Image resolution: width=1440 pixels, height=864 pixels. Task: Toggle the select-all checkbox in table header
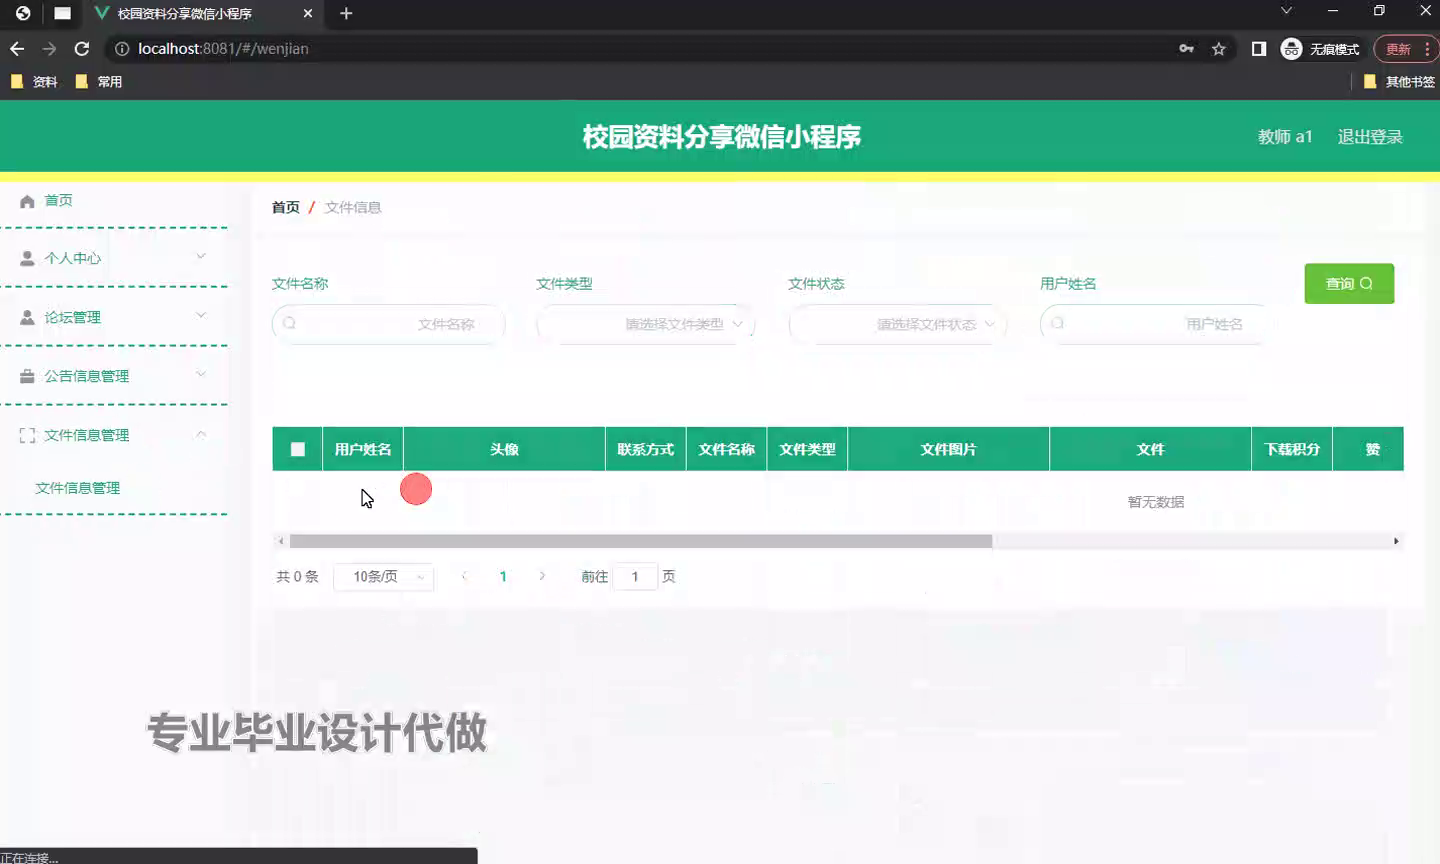tap(297, 449)
